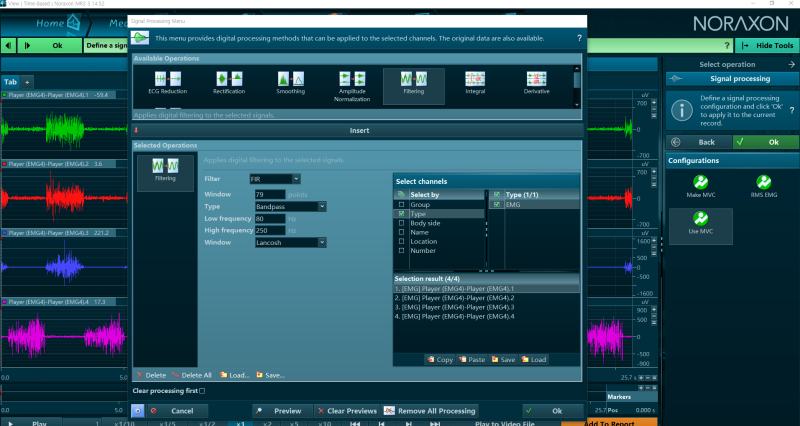
Task: Uncheck the EMG type checkbox
Action: (x=496, y=205)
